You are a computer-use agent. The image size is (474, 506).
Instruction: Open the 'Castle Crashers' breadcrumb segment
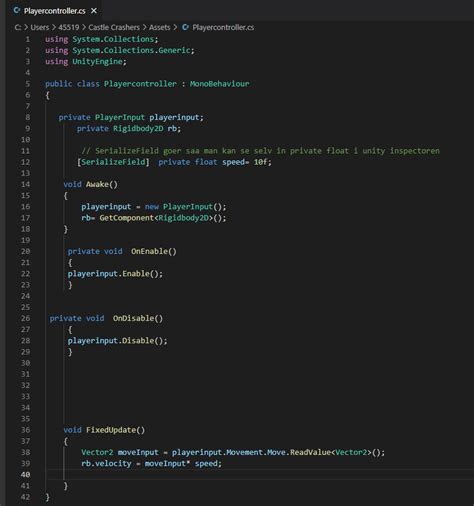(x=114, y=27)
